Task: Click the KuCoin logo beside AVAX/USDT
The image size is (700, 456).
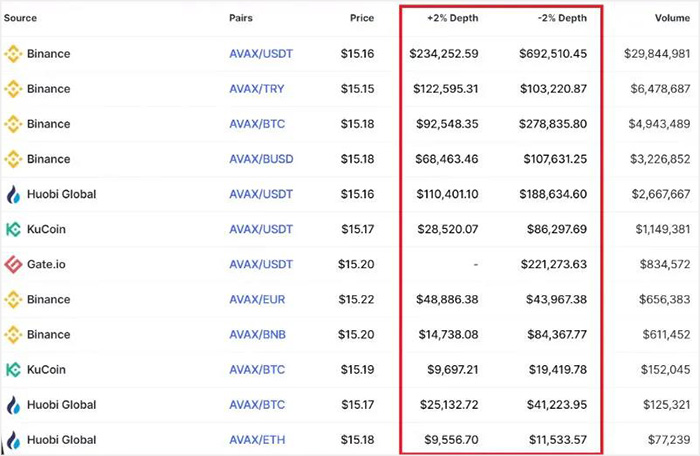Action: tap(13, 229)
